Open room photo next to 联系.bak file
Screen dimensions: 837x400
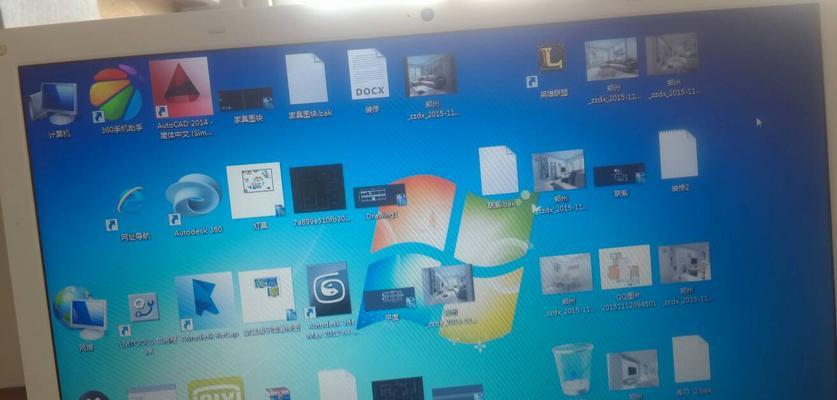pos(558,170)
